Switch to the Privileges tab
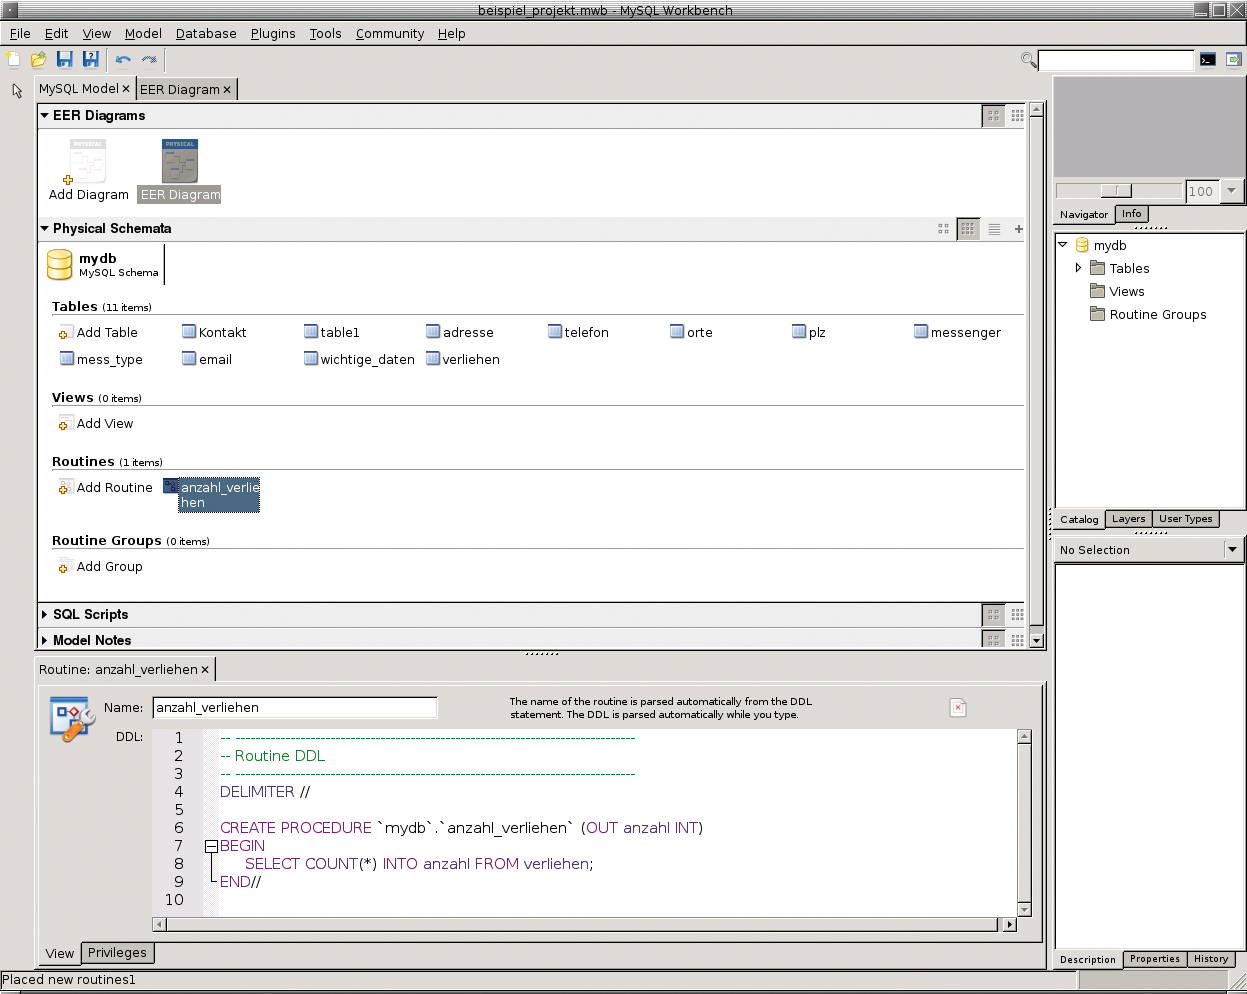1247x994 pixels. [x=117, y=953]
